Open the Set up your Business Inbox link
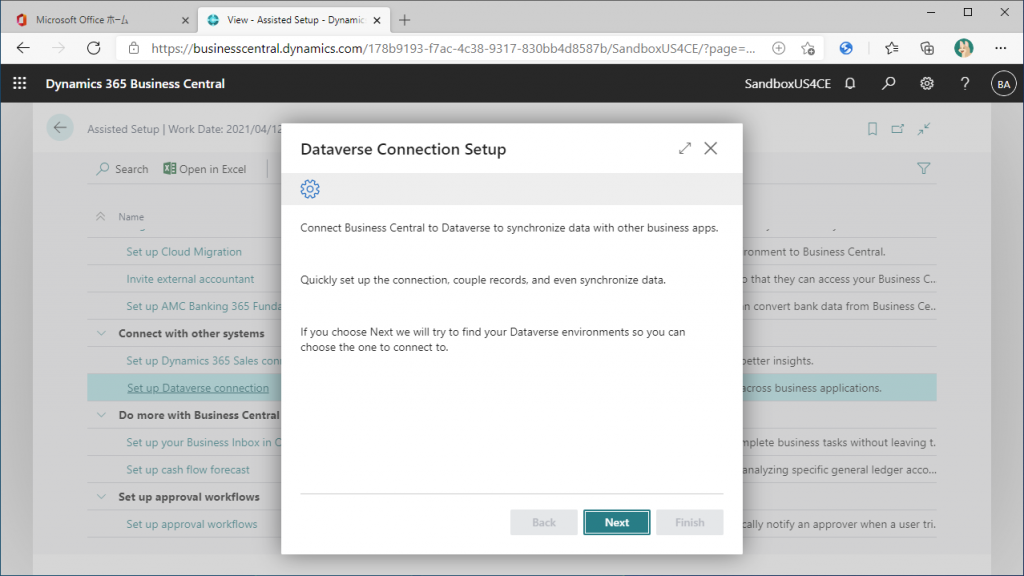 203,442
